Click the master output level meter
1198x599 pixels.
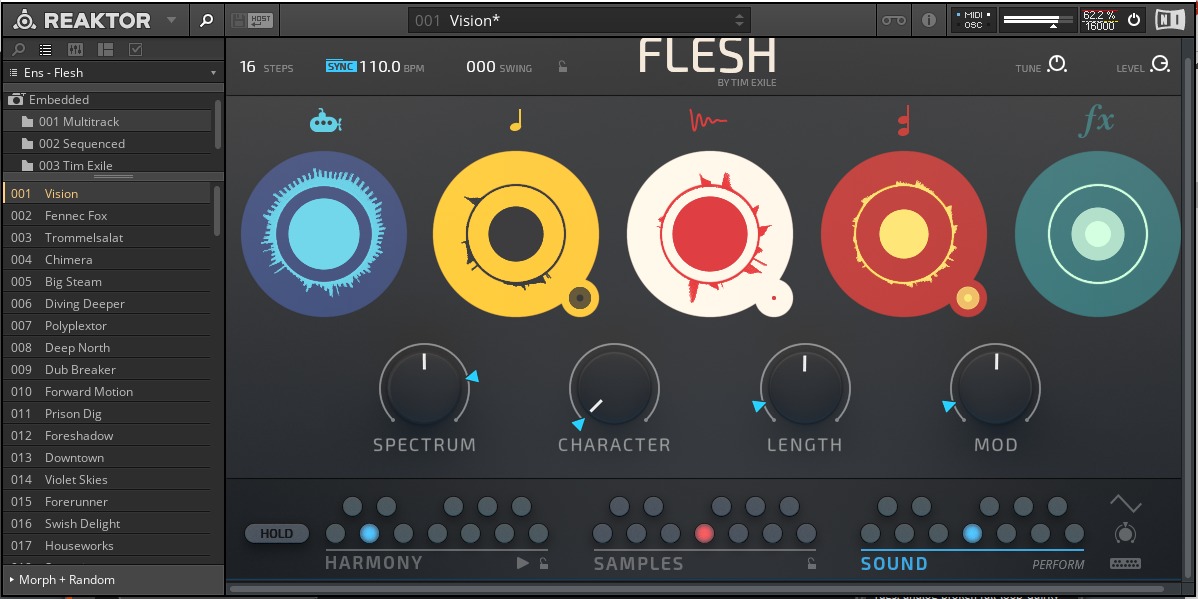pyautogui.click(x=1037, y=20)
